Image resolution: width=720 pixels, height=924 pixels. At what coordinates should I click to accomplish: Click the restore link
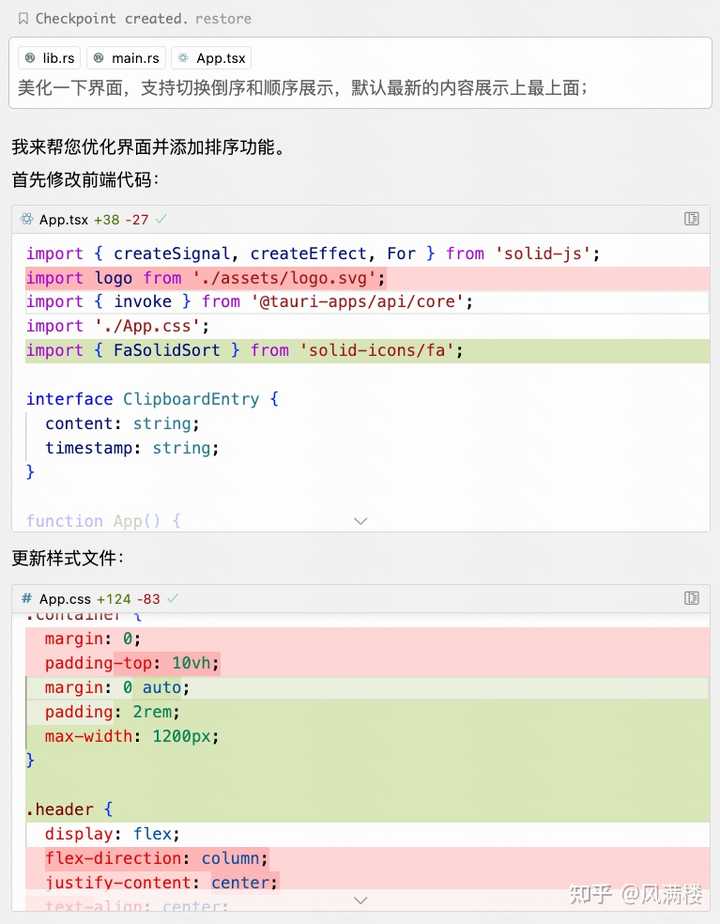point(223,18)
